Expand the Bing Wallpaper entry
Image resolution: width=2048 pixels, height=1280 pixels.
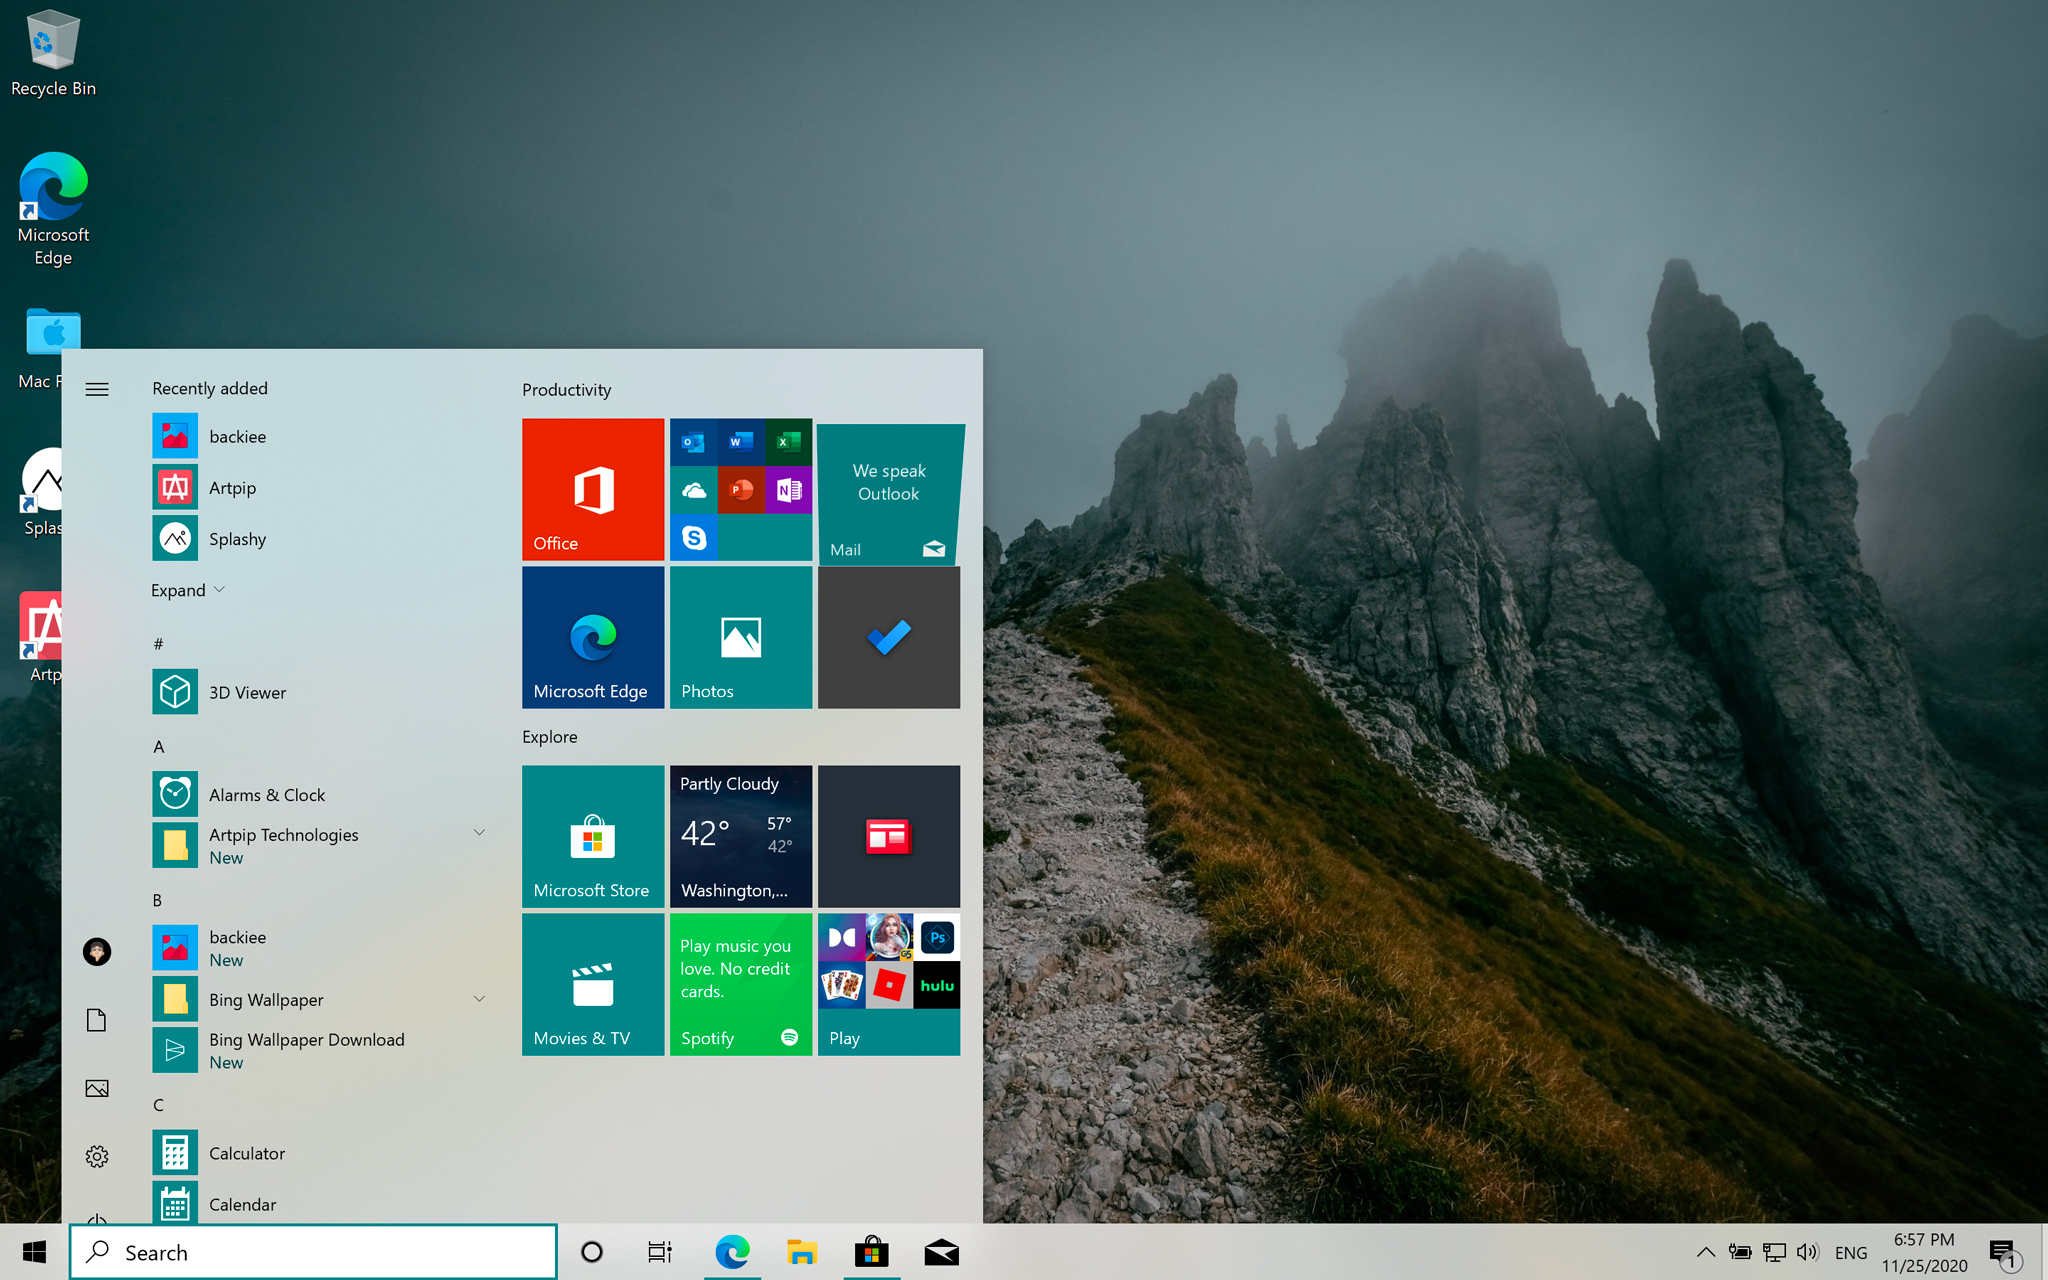pyautogui.click(x=479, y=998)
